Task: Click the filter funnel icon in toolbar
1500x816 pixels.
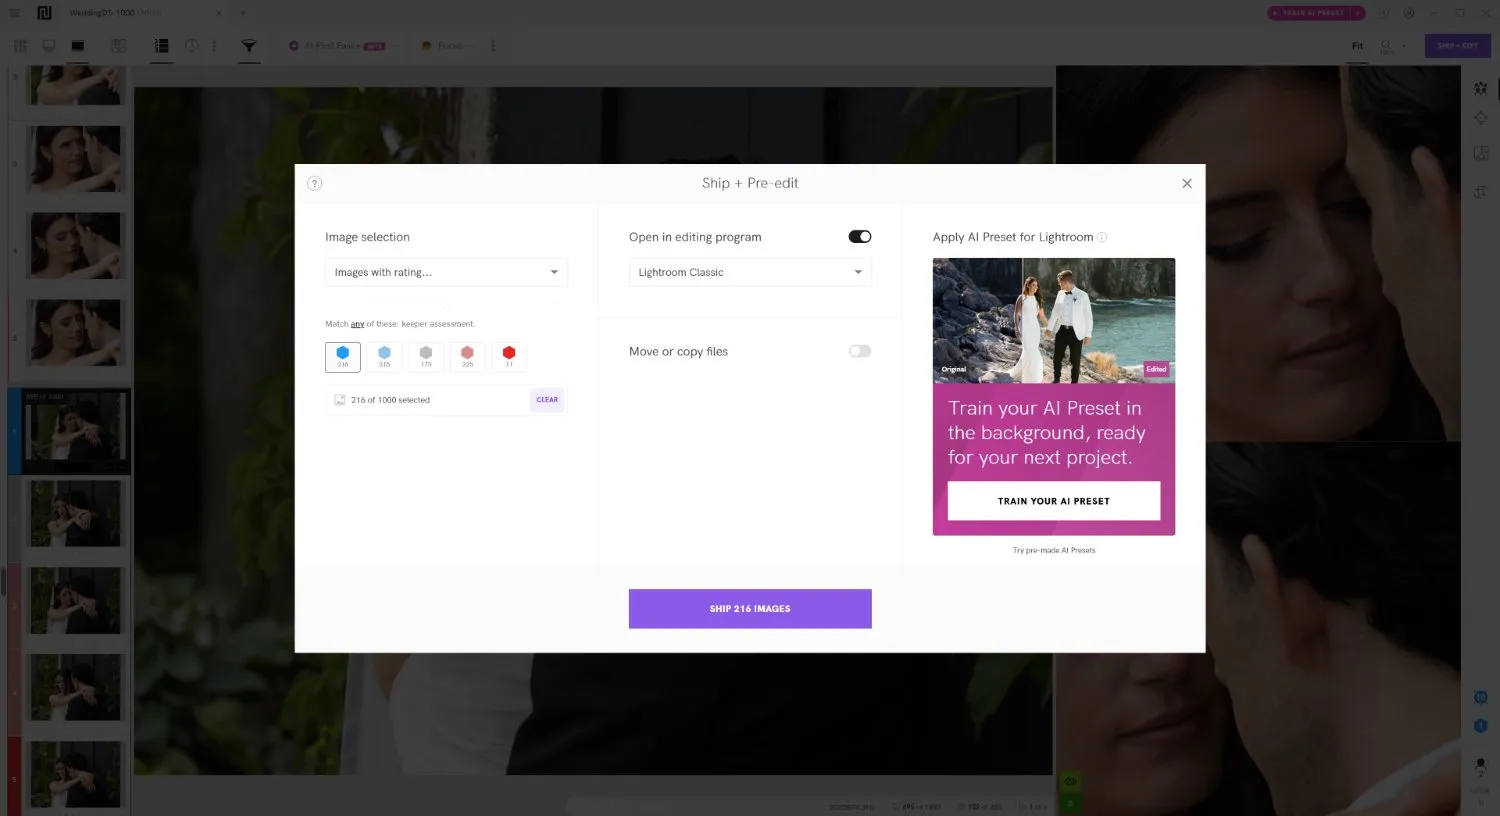Action: tap(249, 46)
